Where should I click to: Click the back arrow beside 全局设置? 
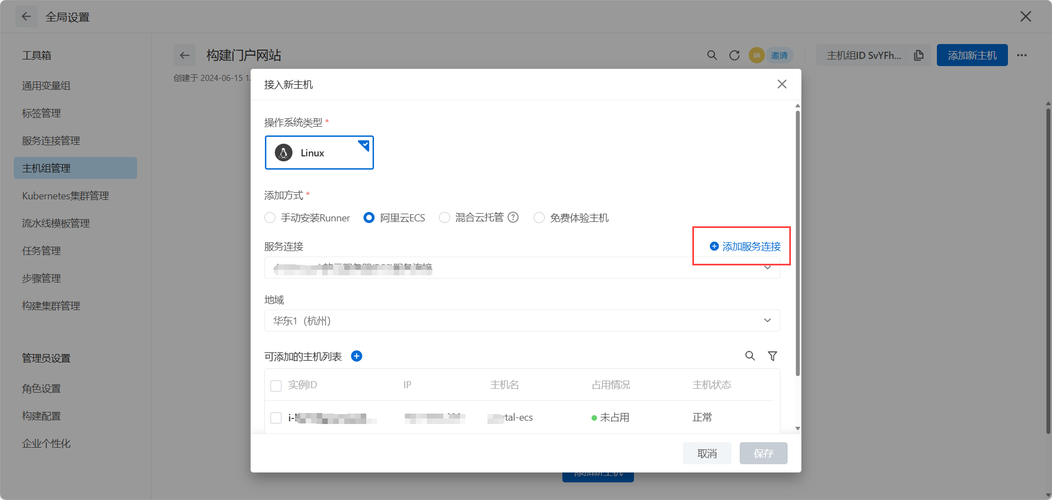pyautogui.click(x=26, y=17)
